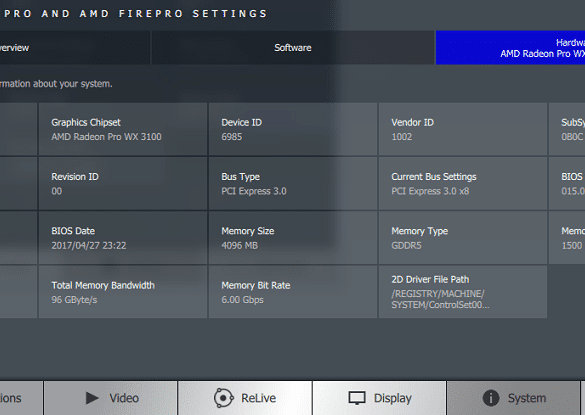Open the Display section
The height and width of the screenshot is (415, 585).
pos(379,398)
